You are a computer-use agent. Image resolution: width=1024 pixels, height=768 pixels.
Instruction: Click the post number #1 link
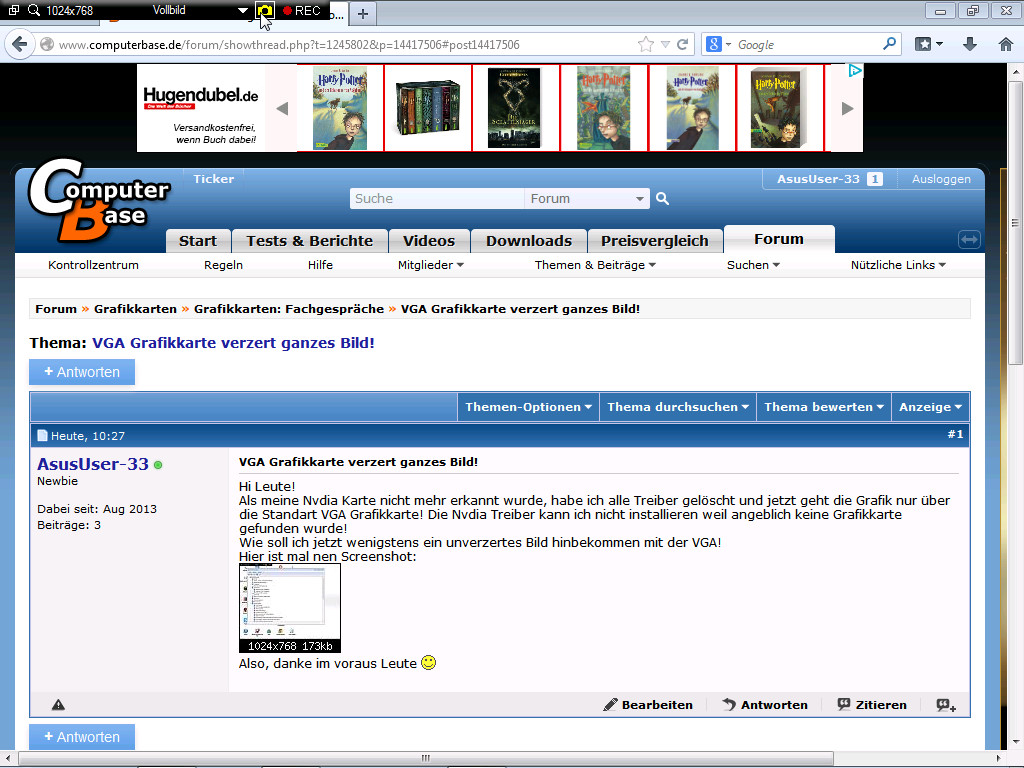pyautogui.click(x=955, y=434)
